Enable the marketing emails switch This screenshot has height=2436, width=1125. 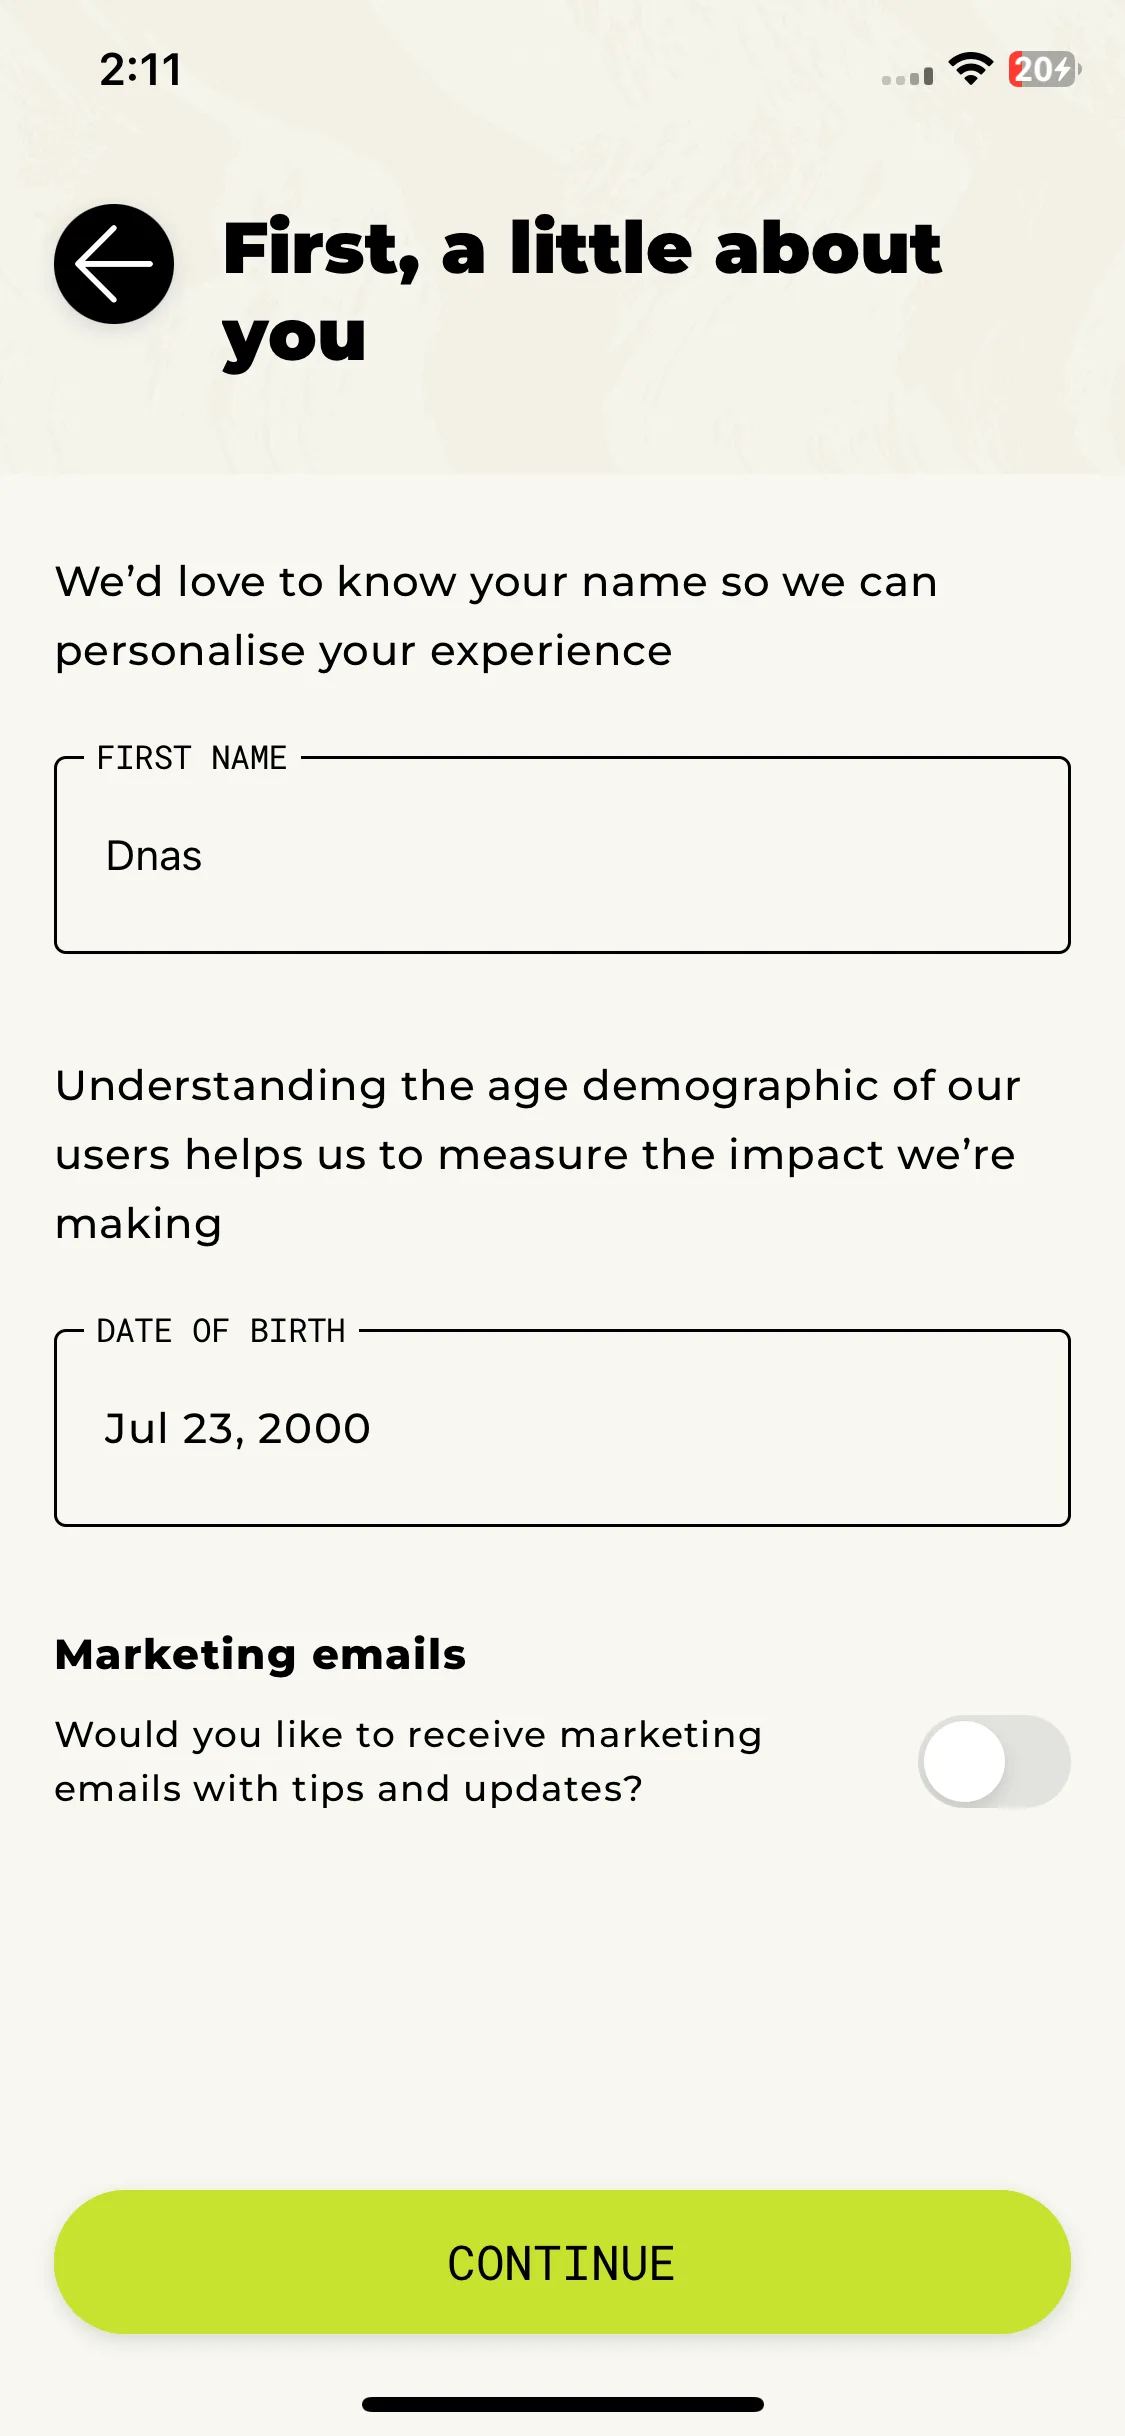pyautogui.click(x=994, y=1761)
